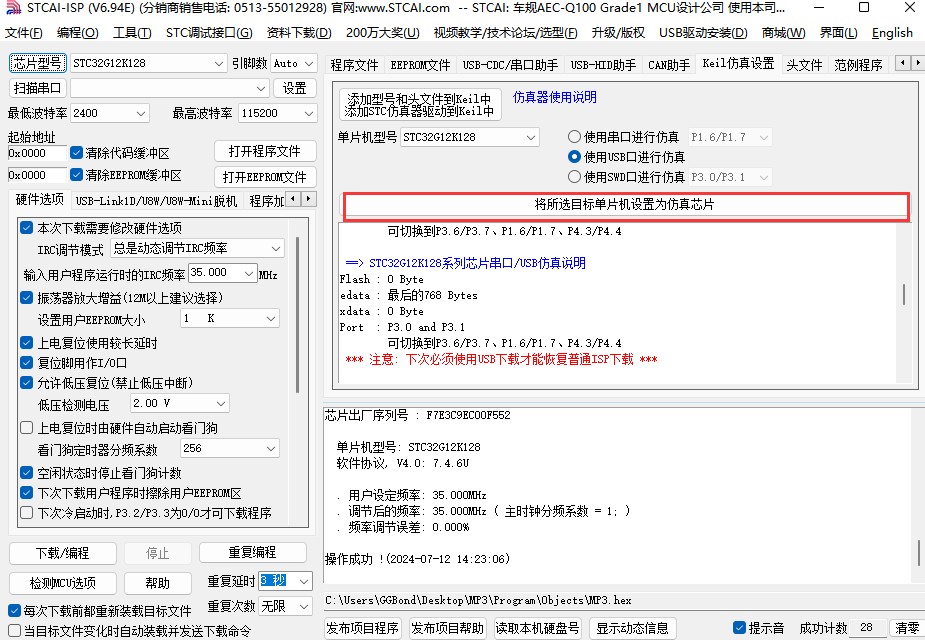
Task: Open 单片机型号 dropdown in Keil panel
Action: click(470, 137)
